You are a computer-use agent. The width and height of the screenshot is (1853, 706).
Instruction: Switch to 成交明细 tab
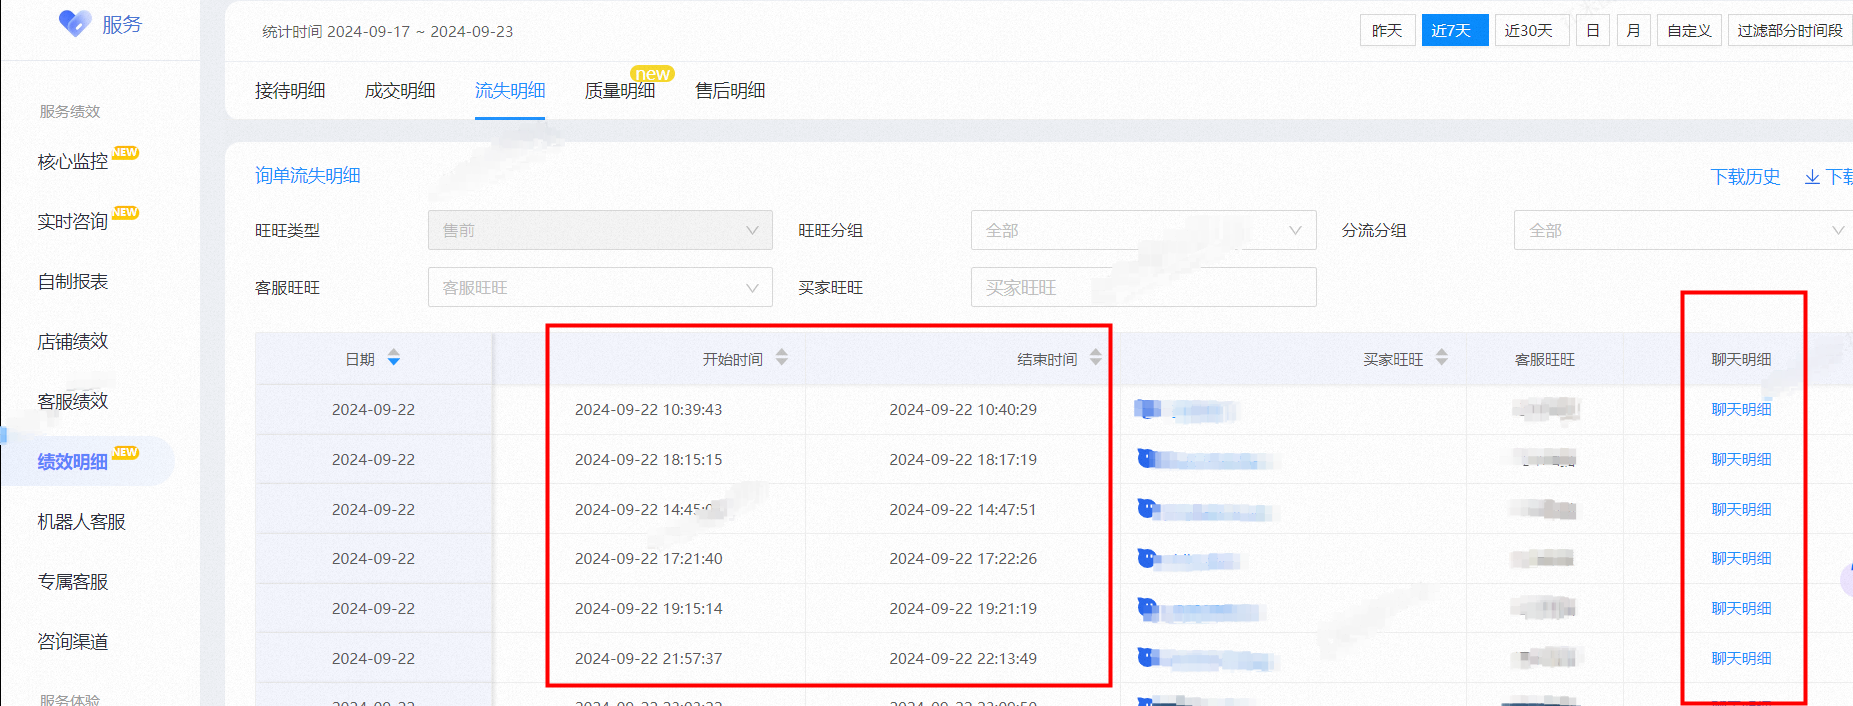pos(400,91)
